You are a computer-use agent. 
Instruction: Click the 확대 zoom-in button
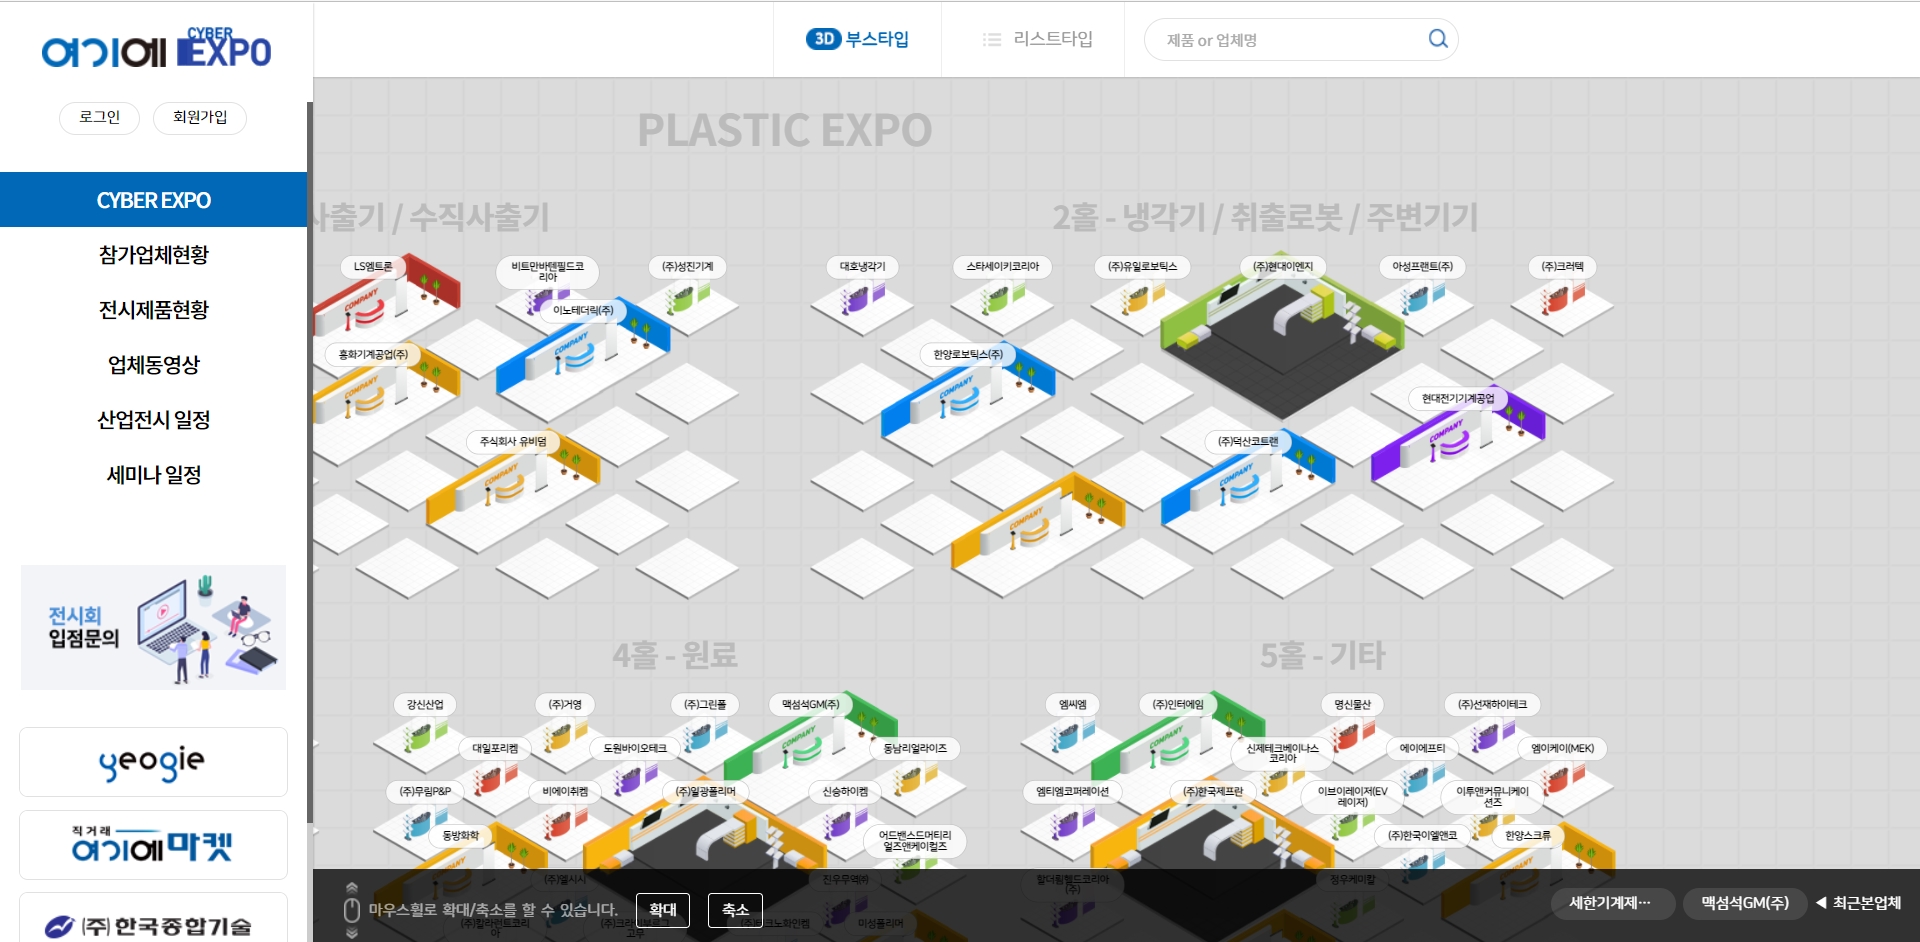[x=663, y=910]
